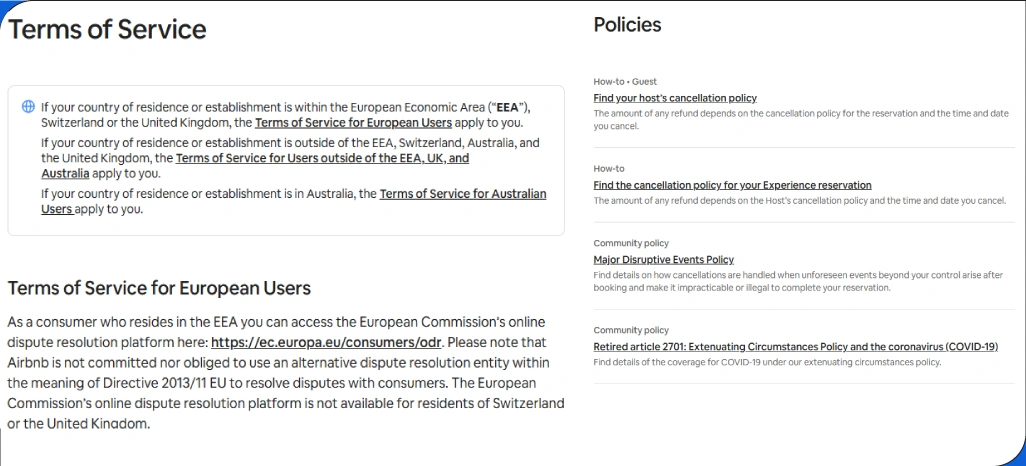Open Retired article 2701 Extenuating Circumstances link
The image size is (1026, 466).
point(795,347)
